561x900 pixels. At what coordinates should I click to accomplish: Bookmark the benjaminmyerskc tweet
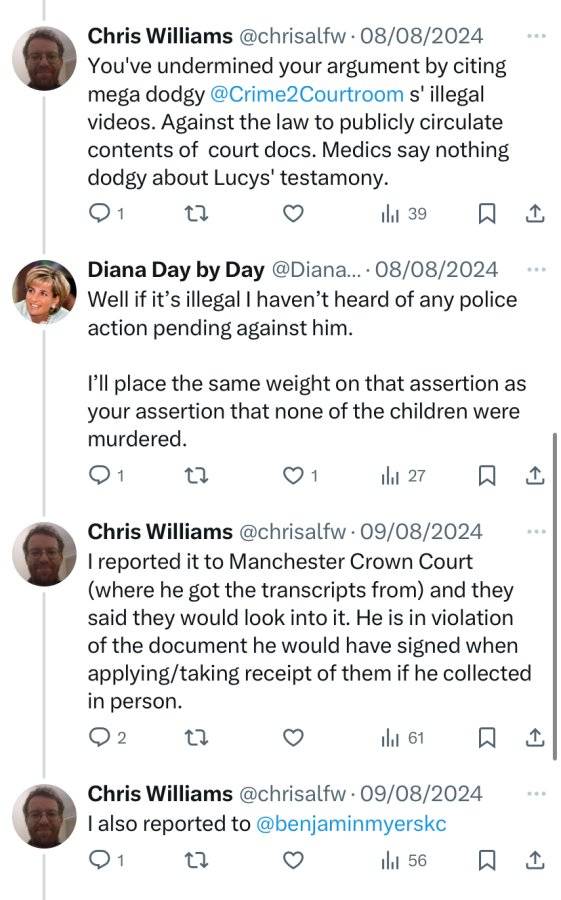point(487,860)
